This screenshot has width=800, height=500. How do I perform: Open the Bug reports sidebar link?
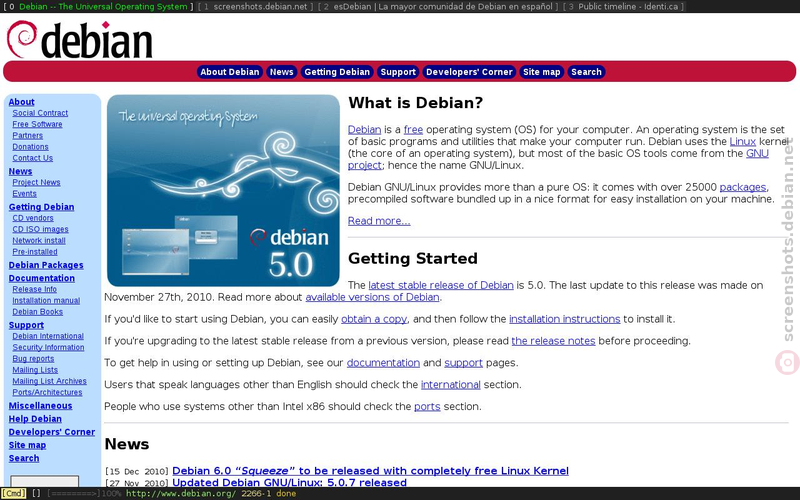pyautogui.click(x=33, y=359)
